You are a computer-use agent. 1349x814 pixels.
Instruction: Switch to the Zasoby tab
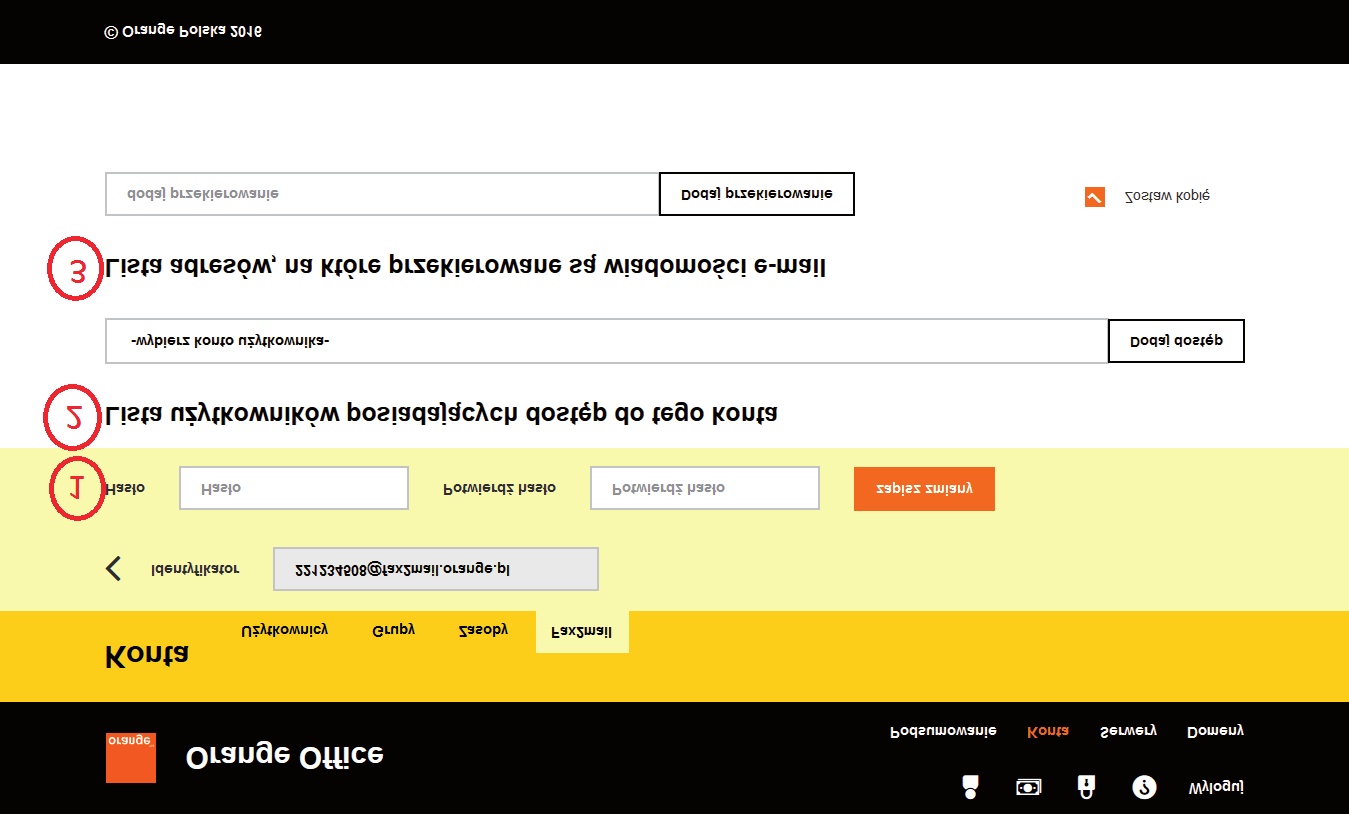483,630
